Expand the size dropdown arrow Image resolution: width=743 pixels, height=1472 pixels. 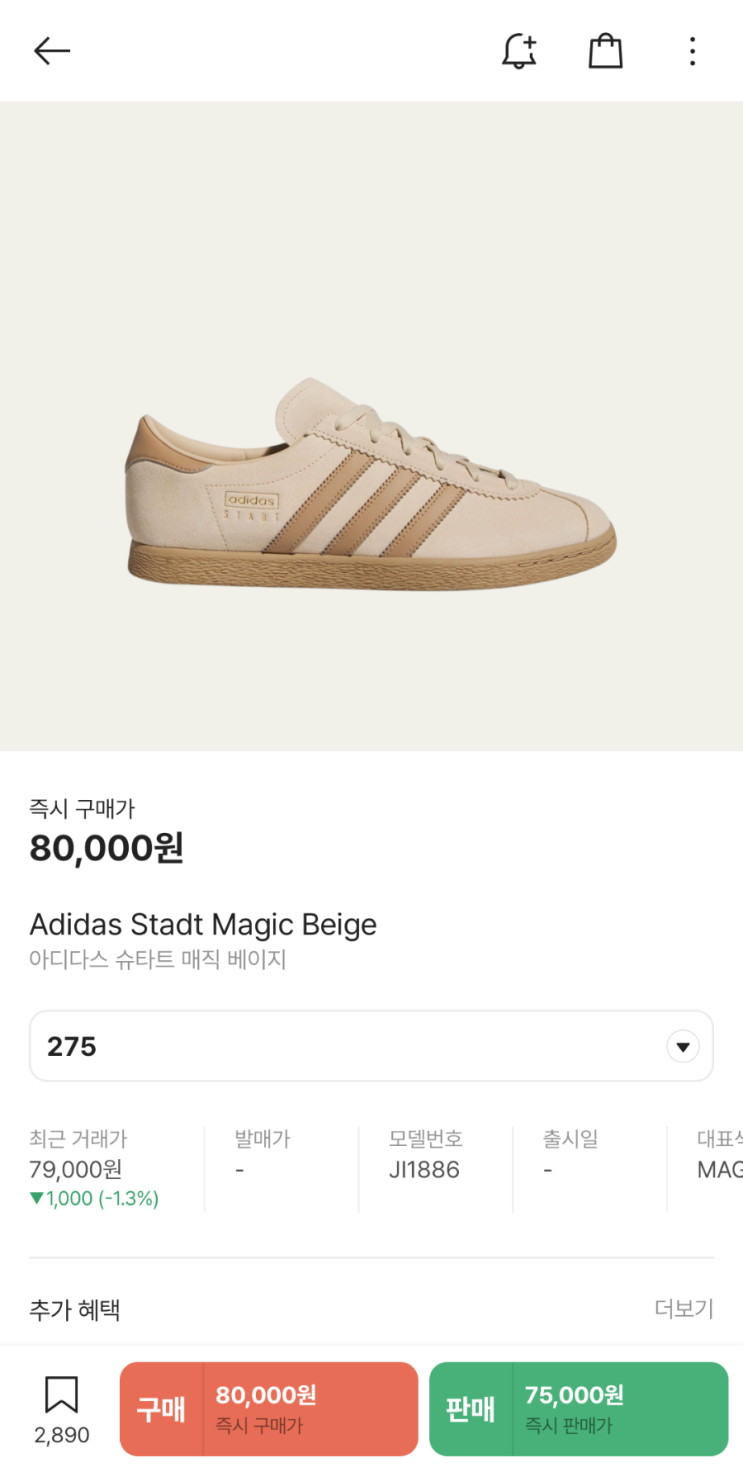(x=683, y=1047)
